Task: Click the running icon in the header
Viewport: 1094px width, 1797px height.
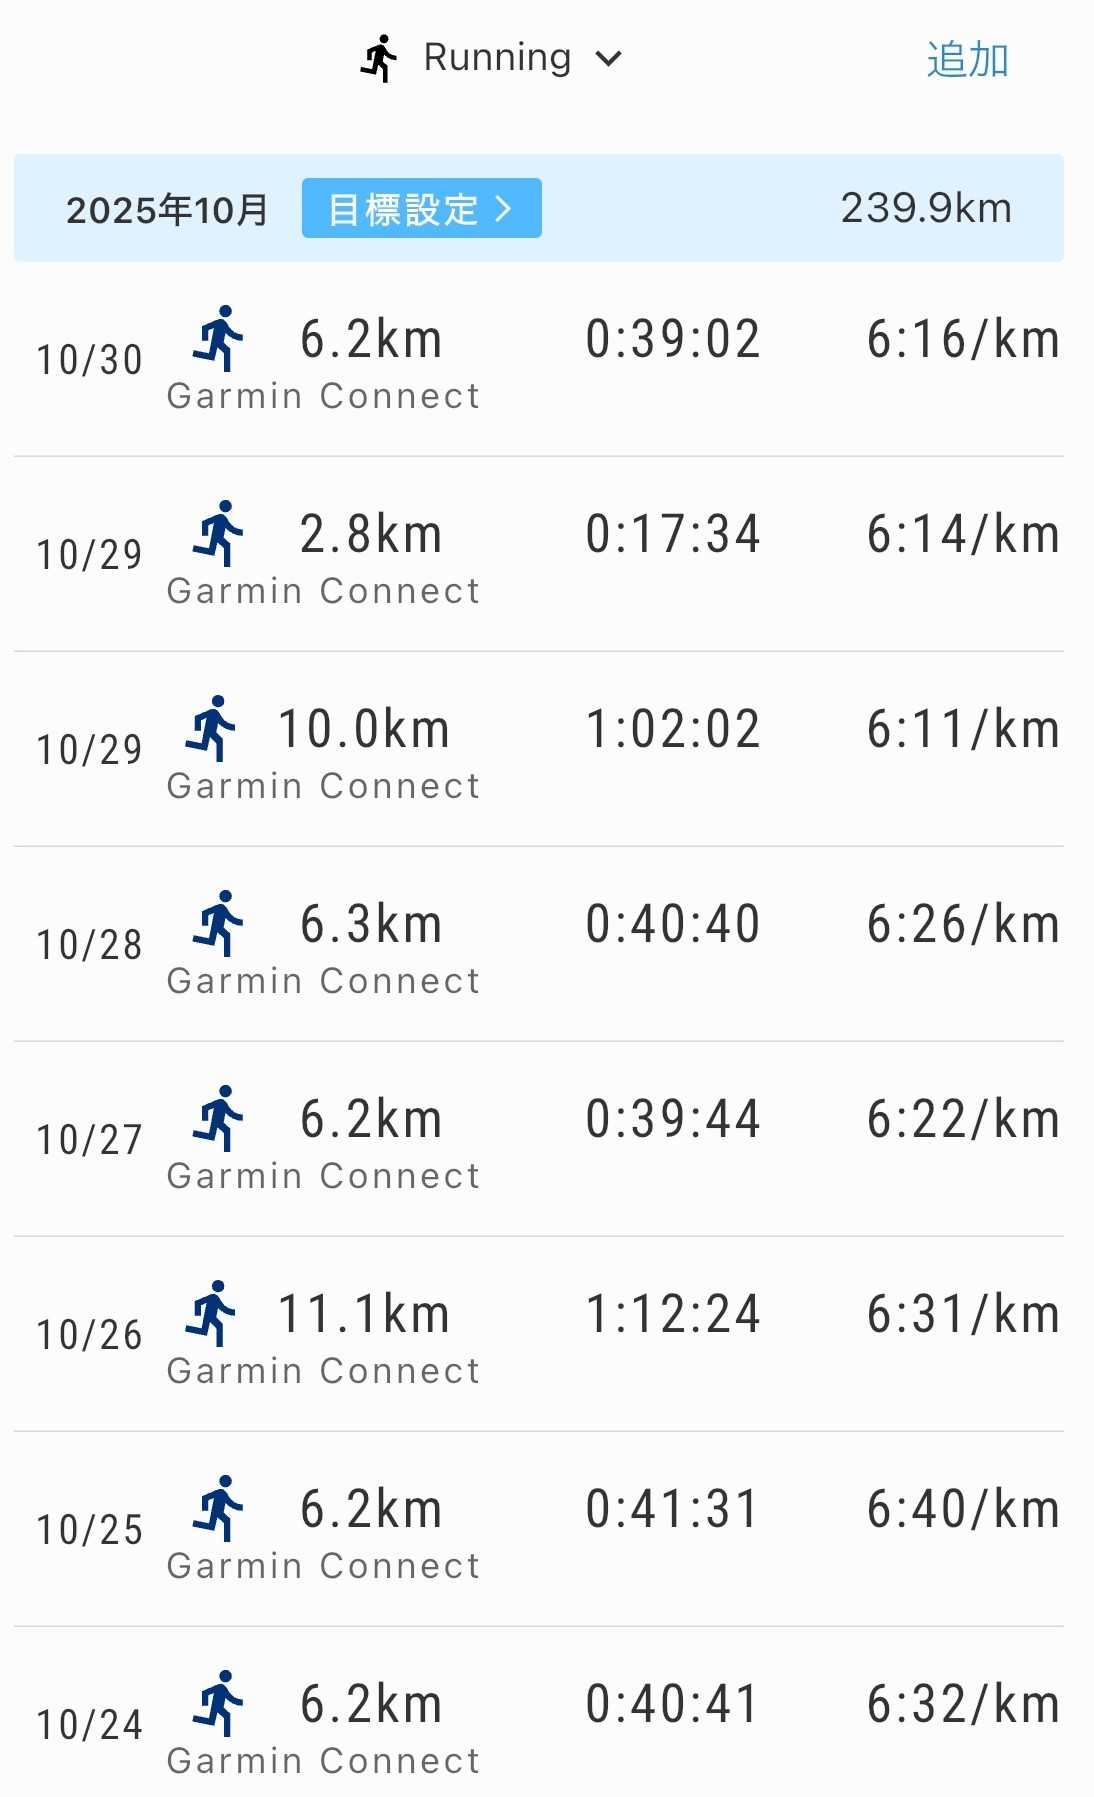Action: 378,58
